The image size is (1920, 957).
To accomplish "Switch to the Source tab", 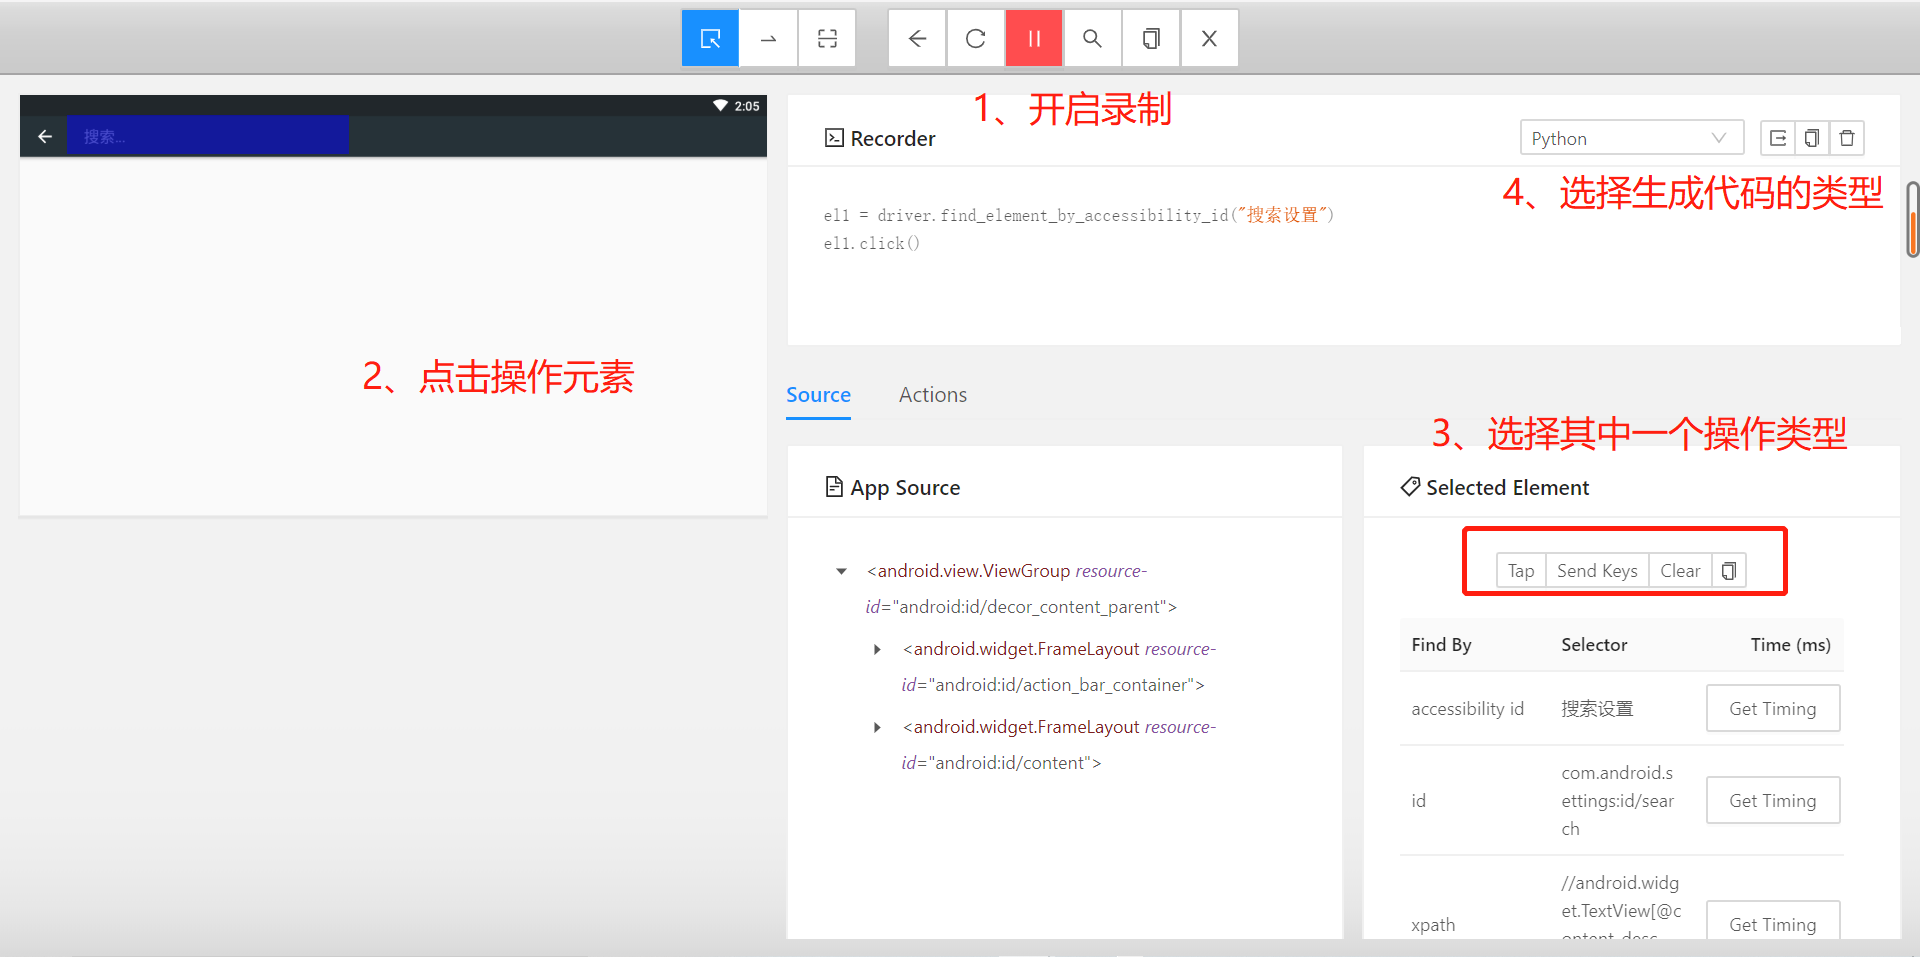I will click(818, 395).
